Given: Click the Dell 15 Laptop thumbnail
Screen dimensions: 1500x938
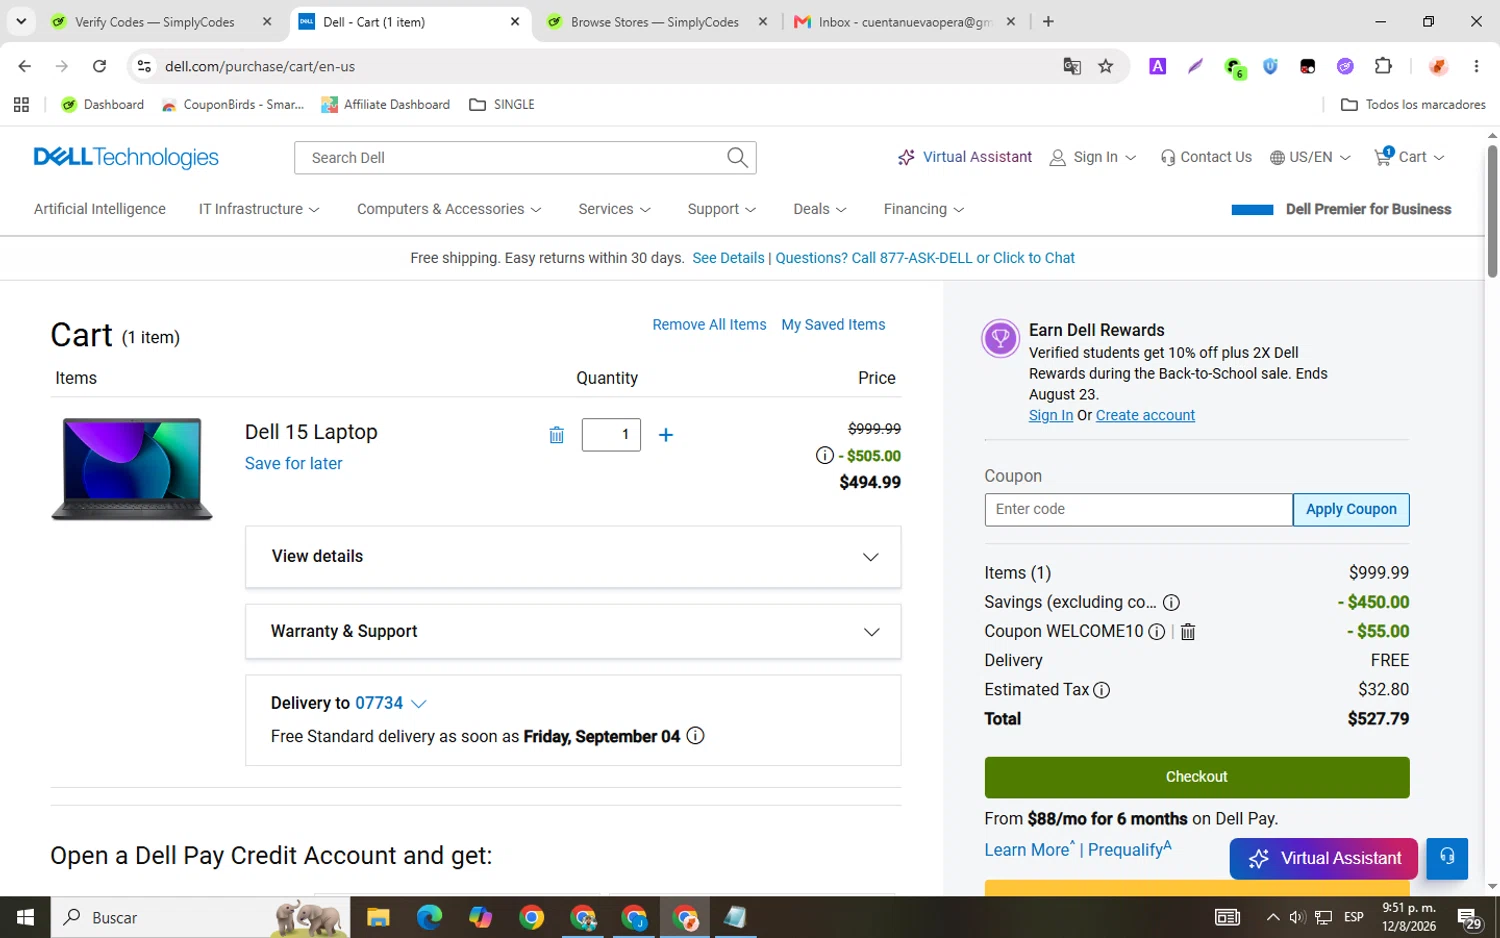Looking at the screenshot, I should [132, 468].
